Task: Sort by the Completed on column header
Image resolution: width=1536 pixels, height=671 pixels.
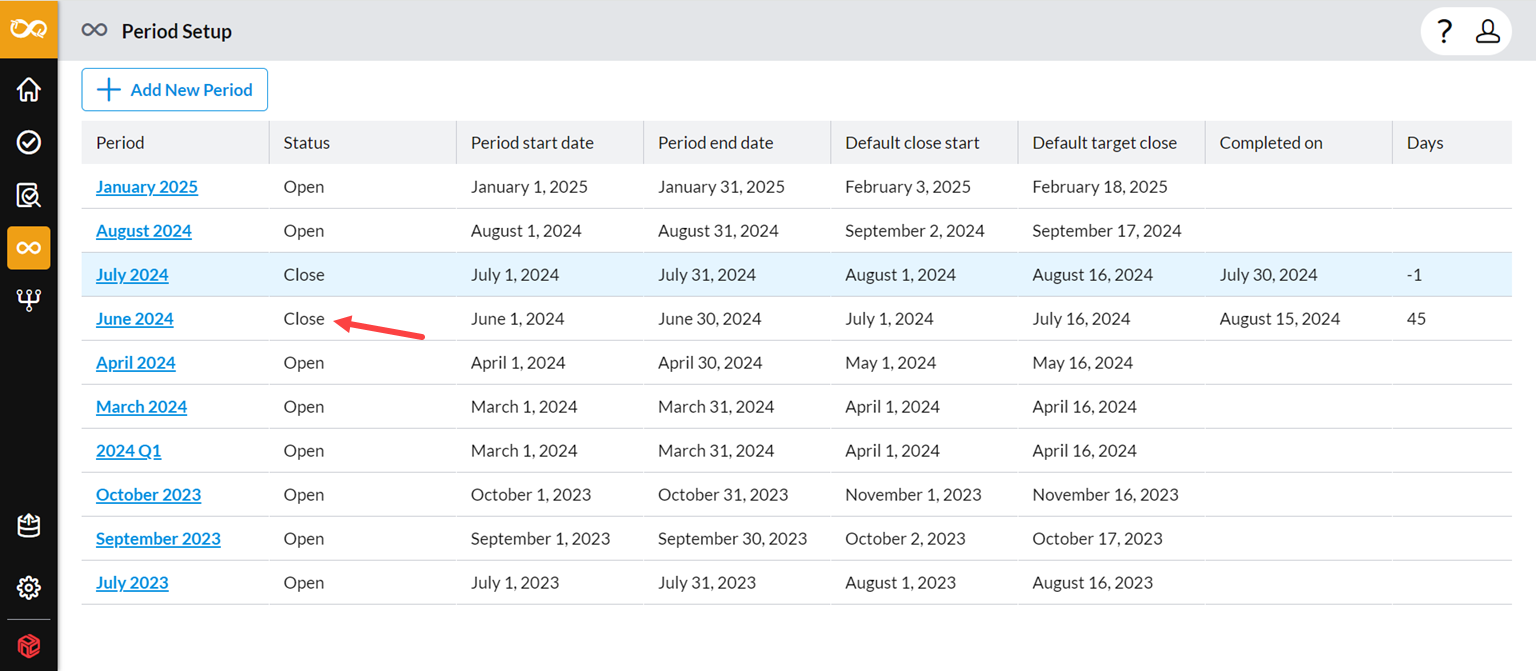Action: click(x=1271, y=143)
